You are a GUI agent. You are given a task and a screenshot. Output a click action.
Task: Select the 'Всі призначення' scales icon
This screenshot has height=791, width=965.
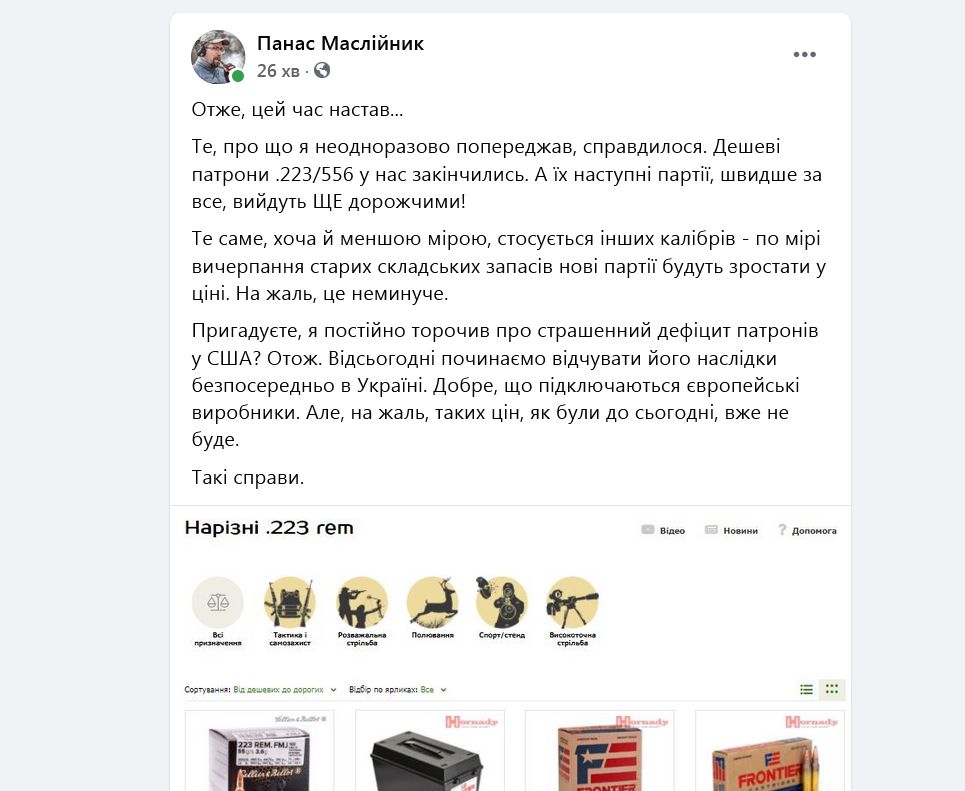coord(218,603)
